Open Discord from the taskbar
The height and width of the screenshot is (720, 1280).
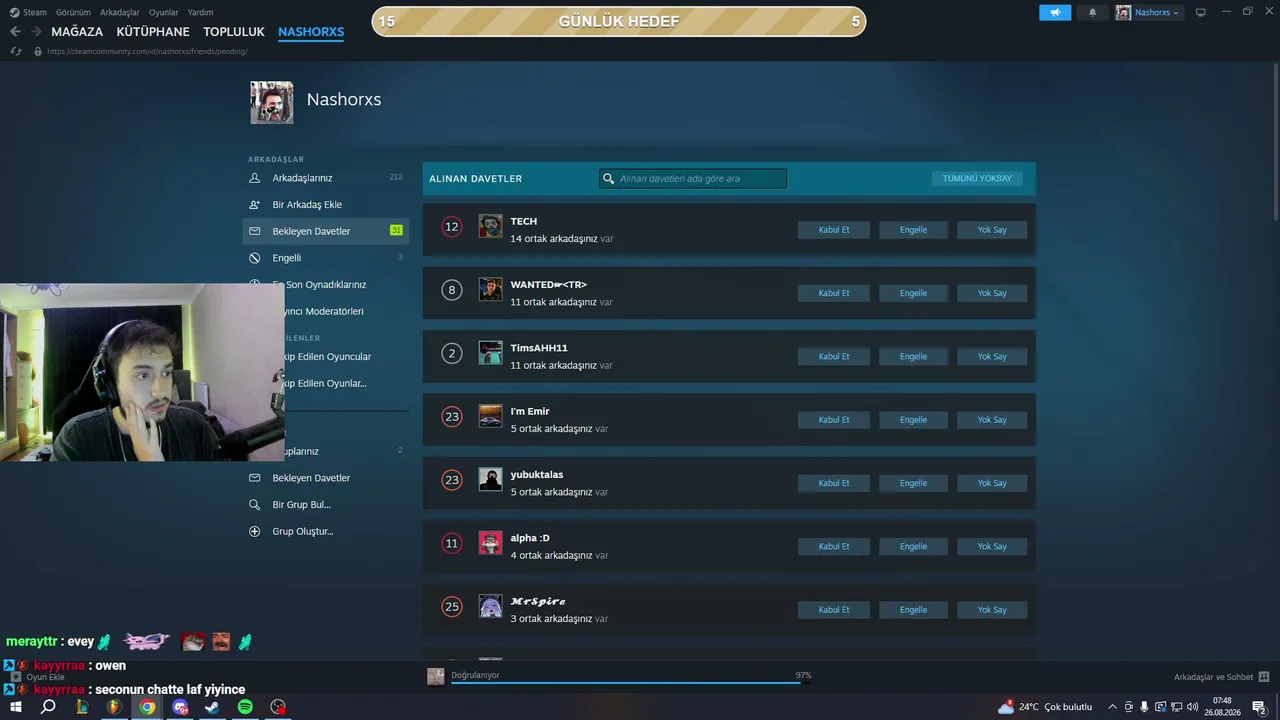(180, 707)
